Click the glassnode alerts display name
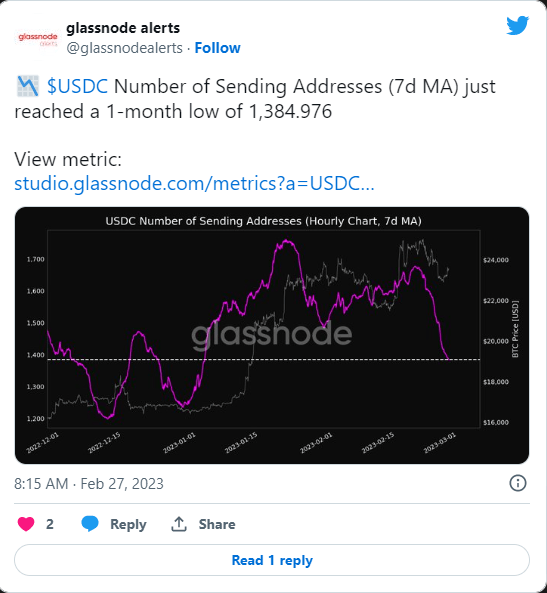Viewport: 547px width, 593px height. 123,28
